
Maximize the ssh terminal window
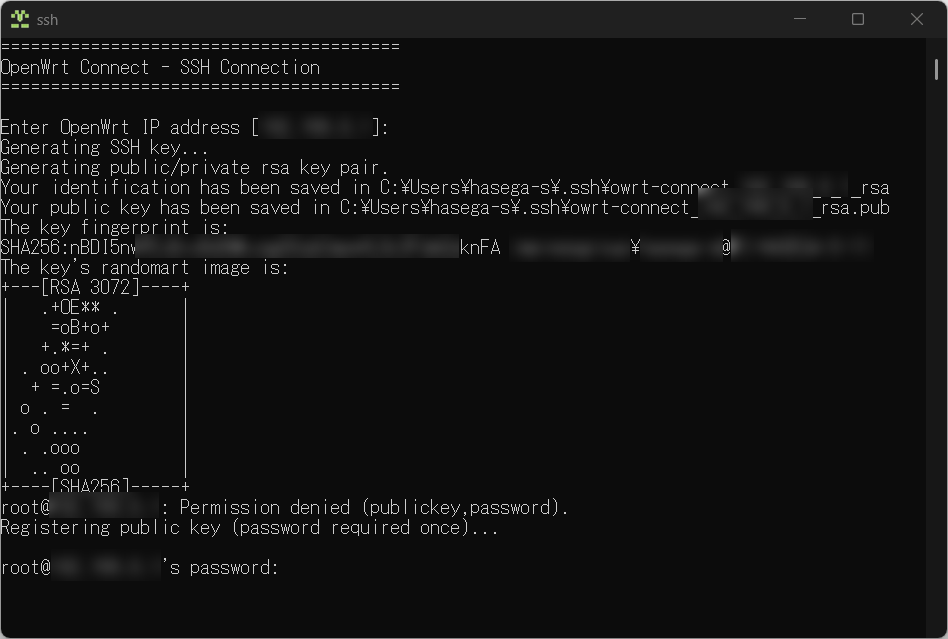pyautogui.click(x=857, y=19)
